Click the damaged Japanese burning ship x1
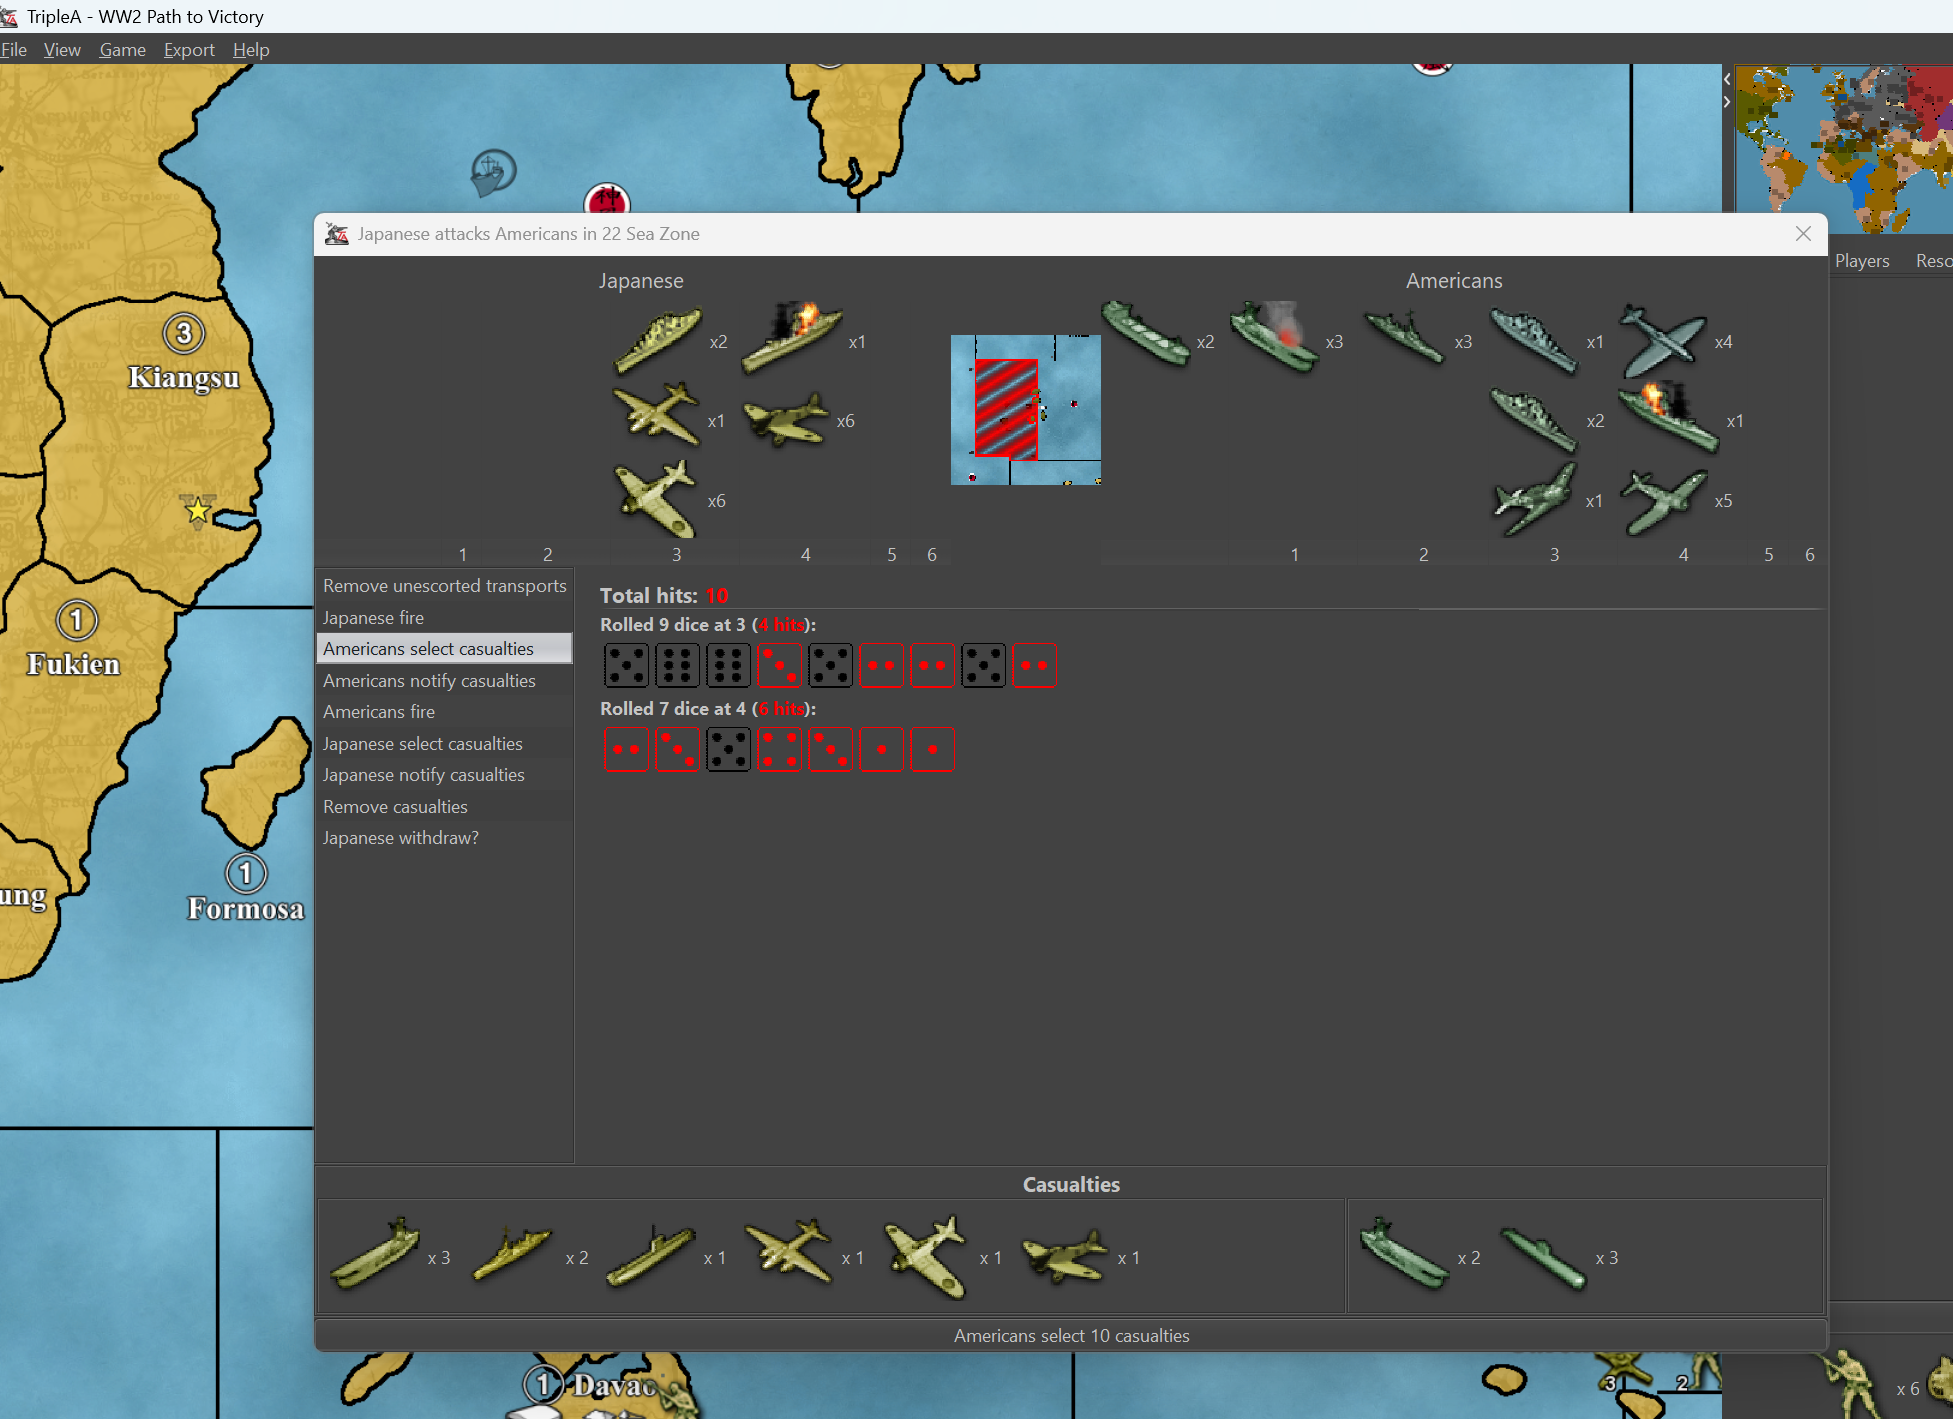This screenshot has width=1953, height=1419. pos(792,338)
